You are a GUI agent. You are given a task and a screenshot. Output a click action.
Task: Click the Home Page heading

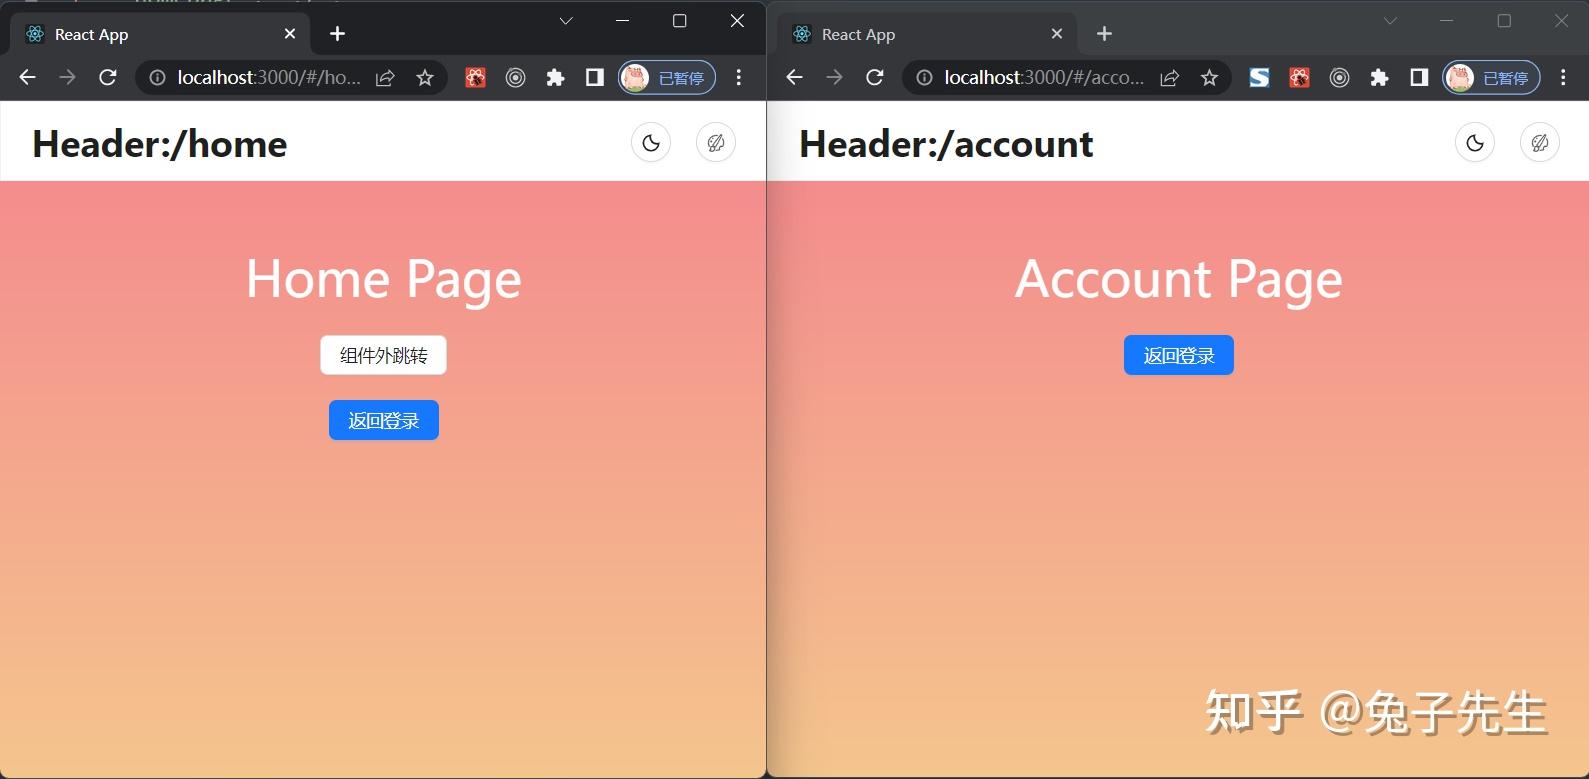click(x=384, y=279)
